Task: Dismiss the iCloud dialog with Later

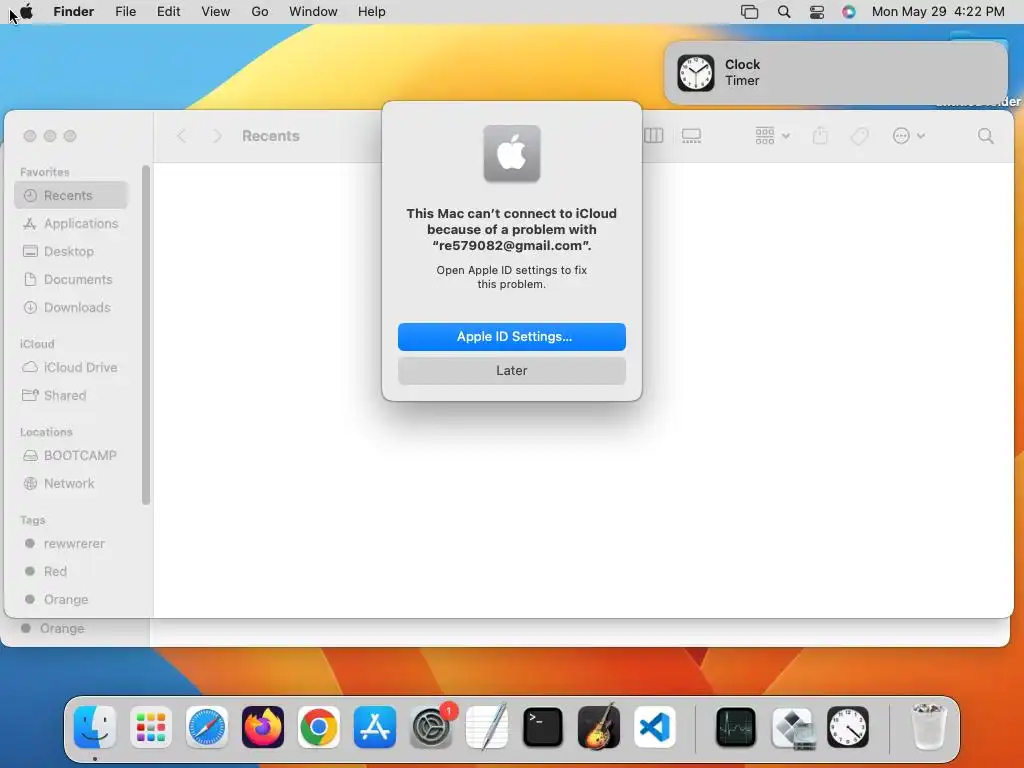Action: pos(511,371)
